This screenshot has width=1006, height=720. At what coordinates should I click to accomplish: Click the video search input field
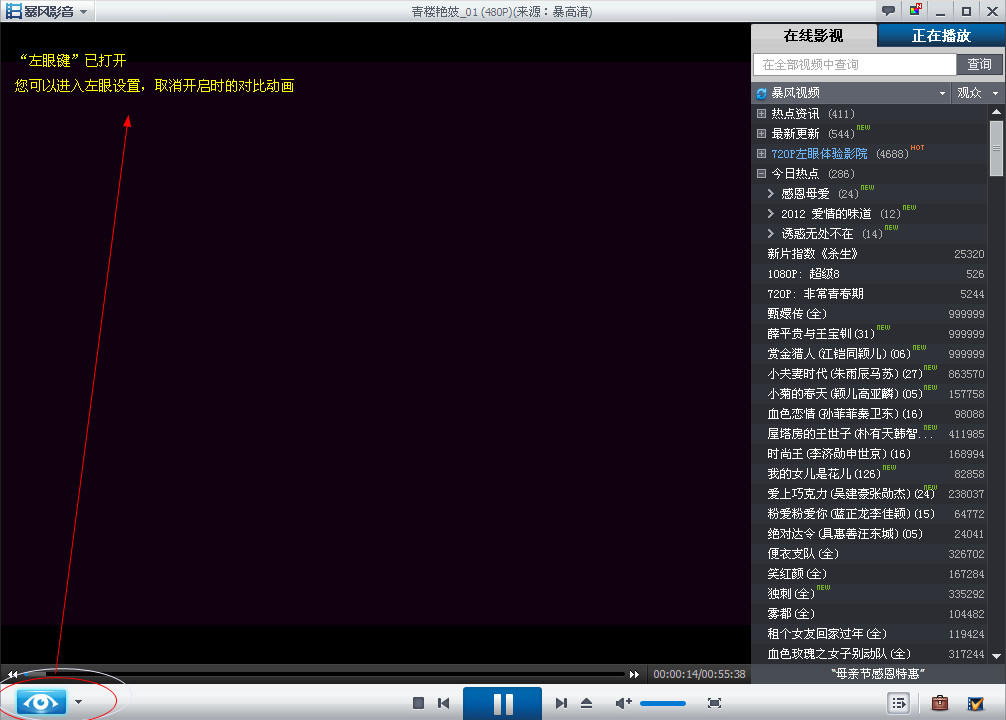[855, 64]
